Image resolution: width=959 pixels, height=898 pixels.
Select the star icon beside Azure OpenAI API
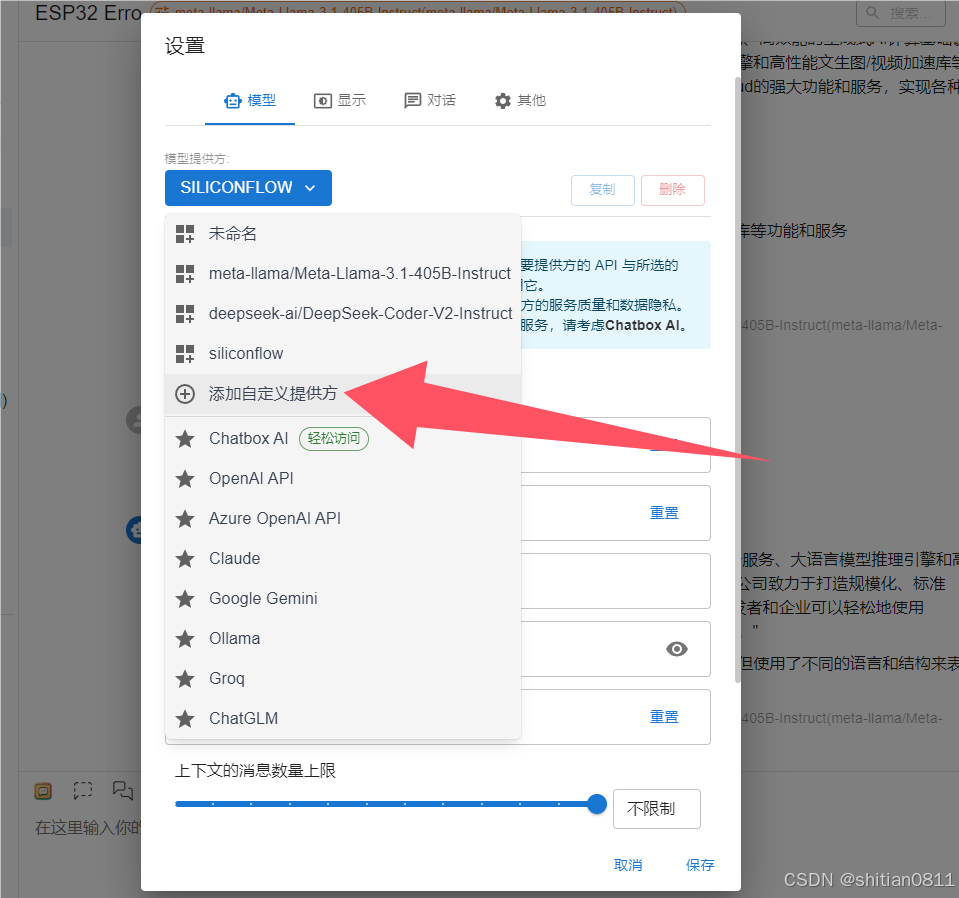click(185, 519)
